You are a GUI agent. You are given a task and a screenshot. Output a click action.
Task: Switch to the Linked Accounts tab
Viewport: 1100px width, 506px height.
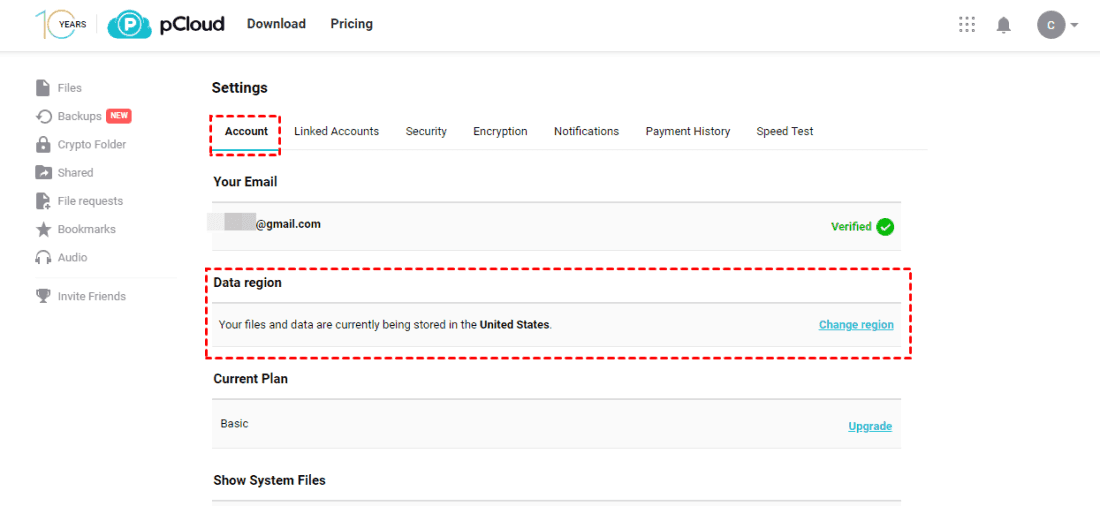coord(336,131)
